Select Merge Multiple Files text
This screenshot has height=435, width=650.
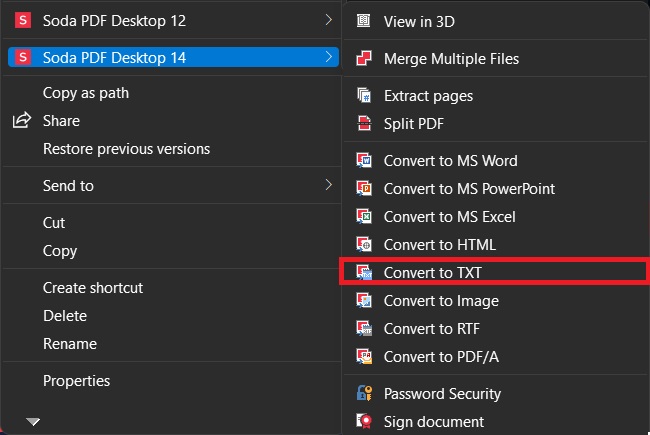click(x=451, y=59)
